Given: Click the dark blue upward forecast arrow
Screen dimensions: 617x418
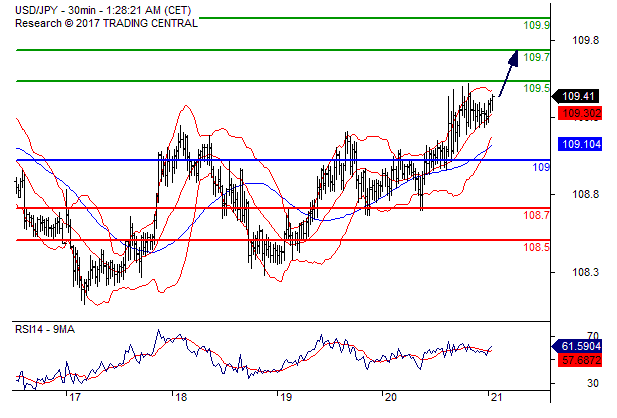Looking at the screenshot, I should 506,72.
